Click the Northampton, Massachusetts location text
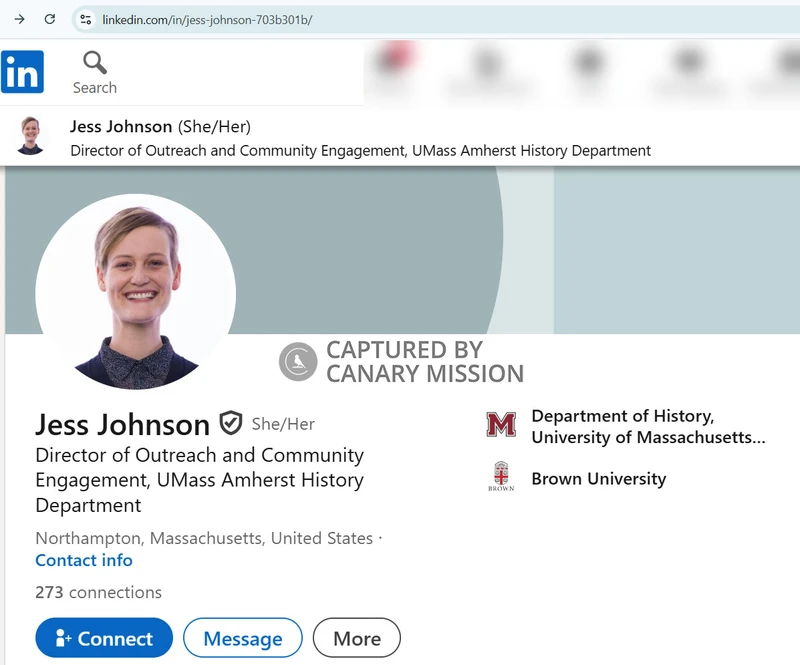The width and height of the screenshot is (800, 665). pyautogui.click(x=204, y=538)
